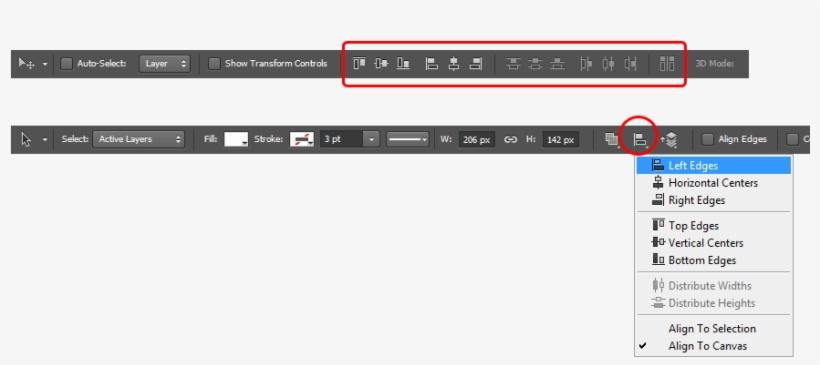The image size is (820, 365).
Task: Open stroke width slider arrow beside 3 pt
Action: (x=371, y=139)
